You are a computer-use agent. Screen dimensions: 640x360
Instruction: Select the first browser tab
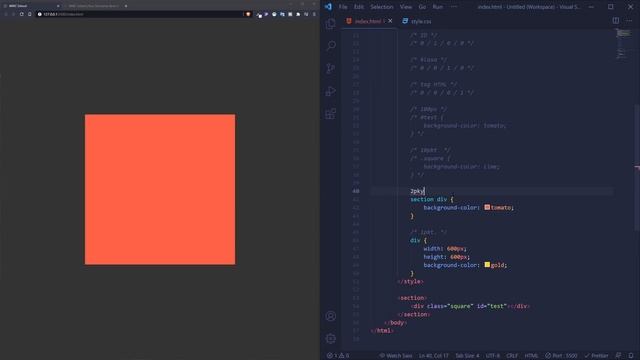point(32,6)
